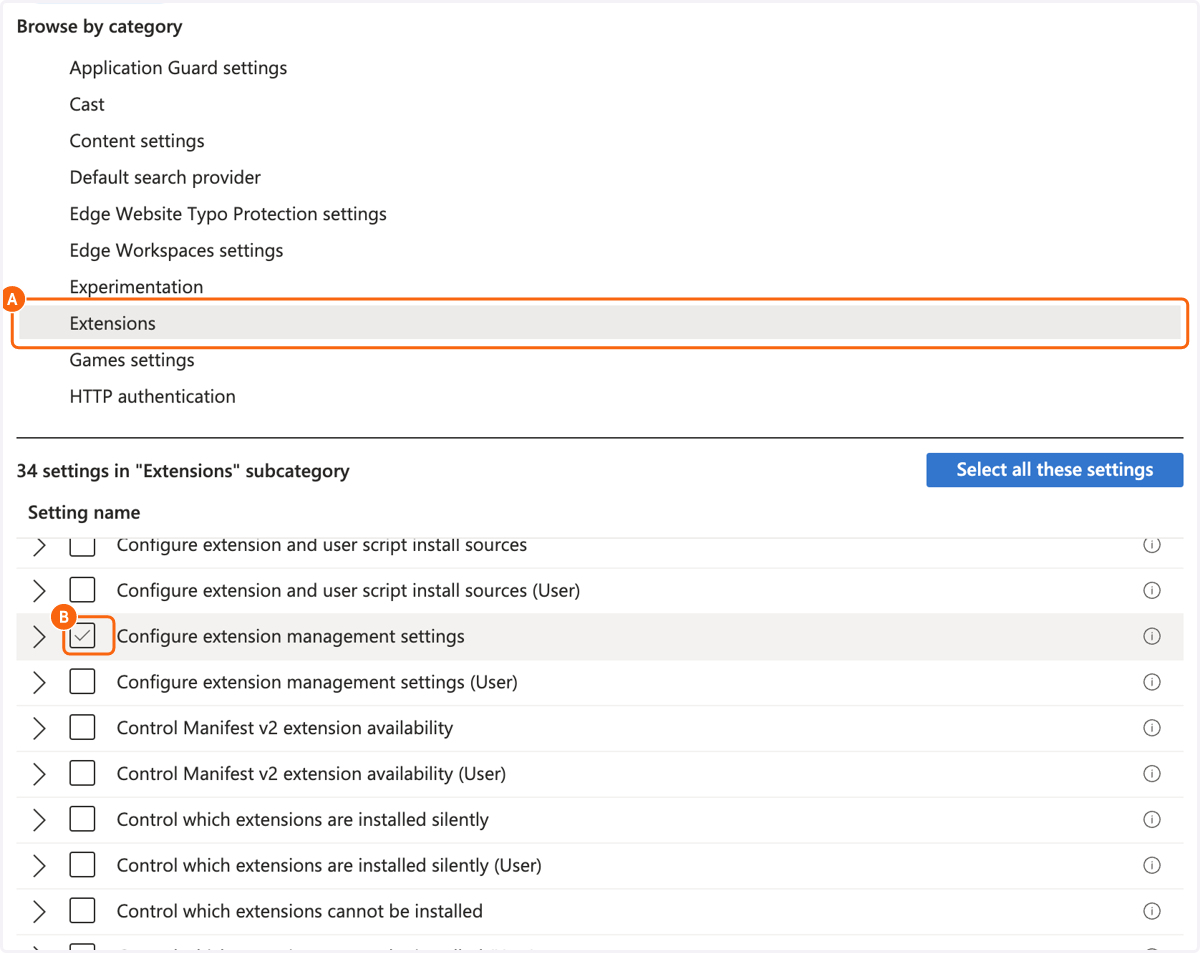Open Application Guard settings category
The height and width of the screenshot is (953, 1200).
pyautogui.click(x=178, y=68)
